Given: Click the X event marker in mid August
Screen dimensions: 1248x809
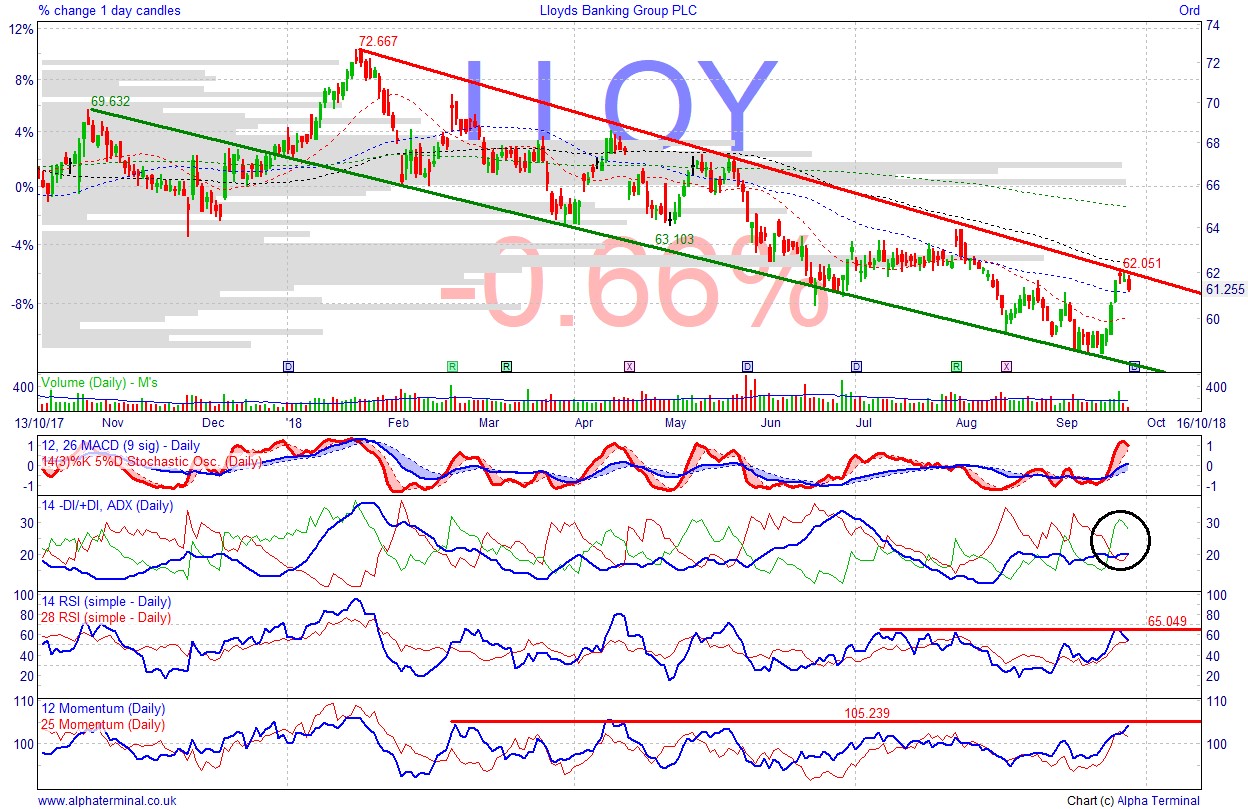Looking at the screenshot, I should [x=1006, y=367].
